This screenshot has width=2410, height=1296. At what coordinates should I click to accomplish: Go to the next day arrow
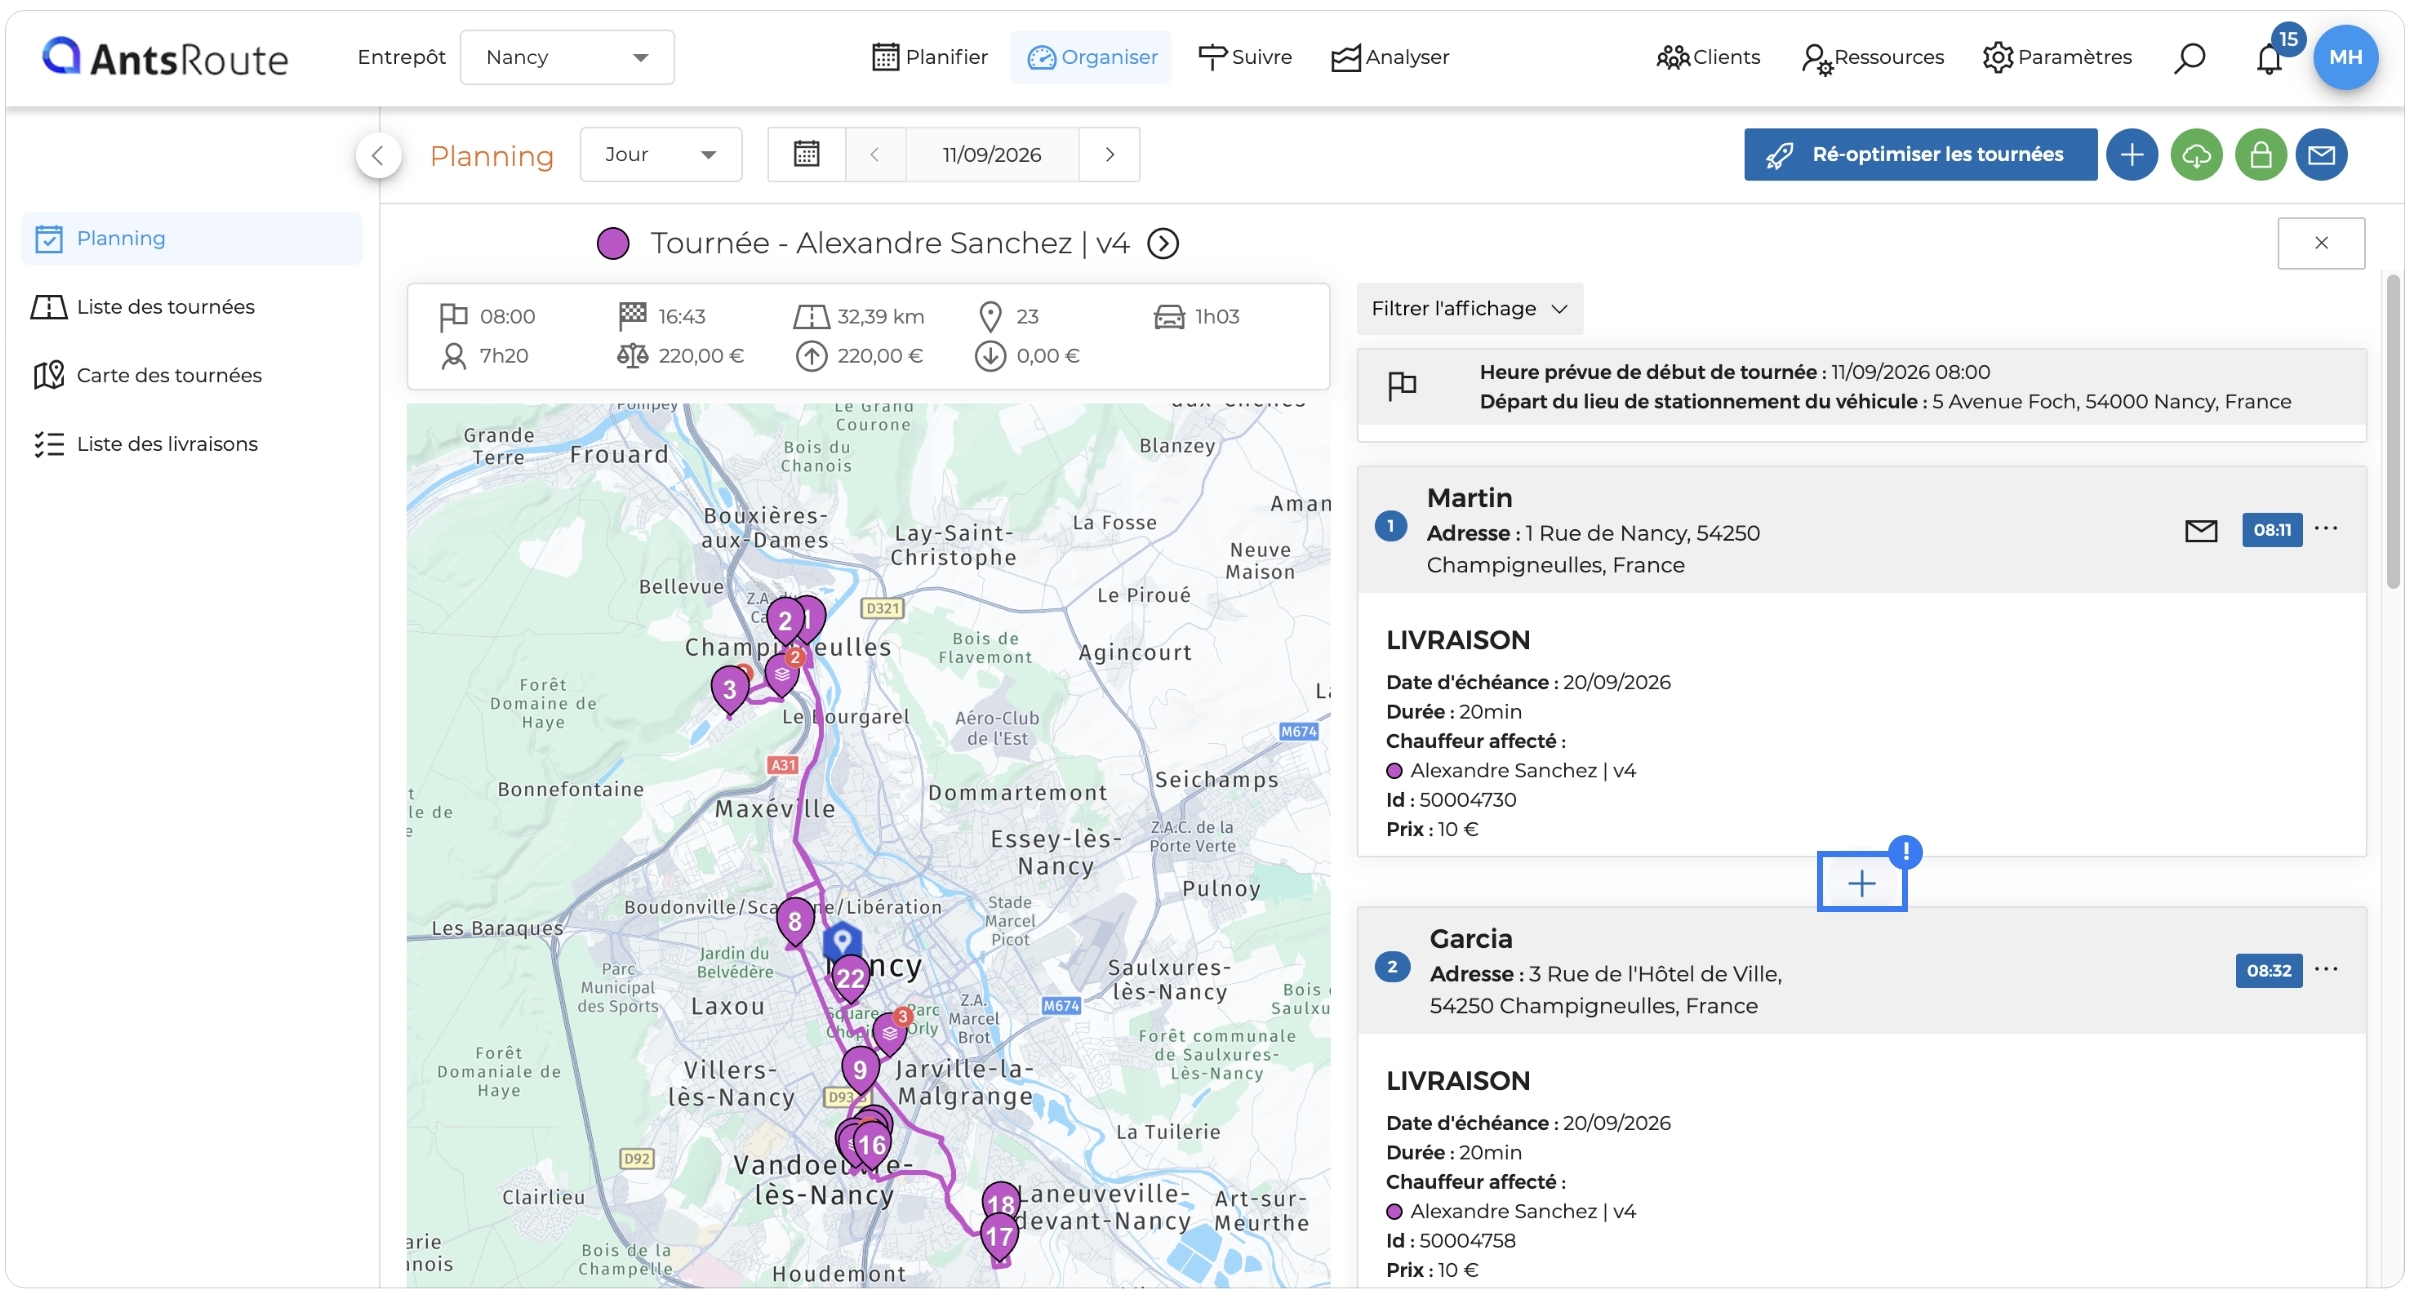[1109, 154]
